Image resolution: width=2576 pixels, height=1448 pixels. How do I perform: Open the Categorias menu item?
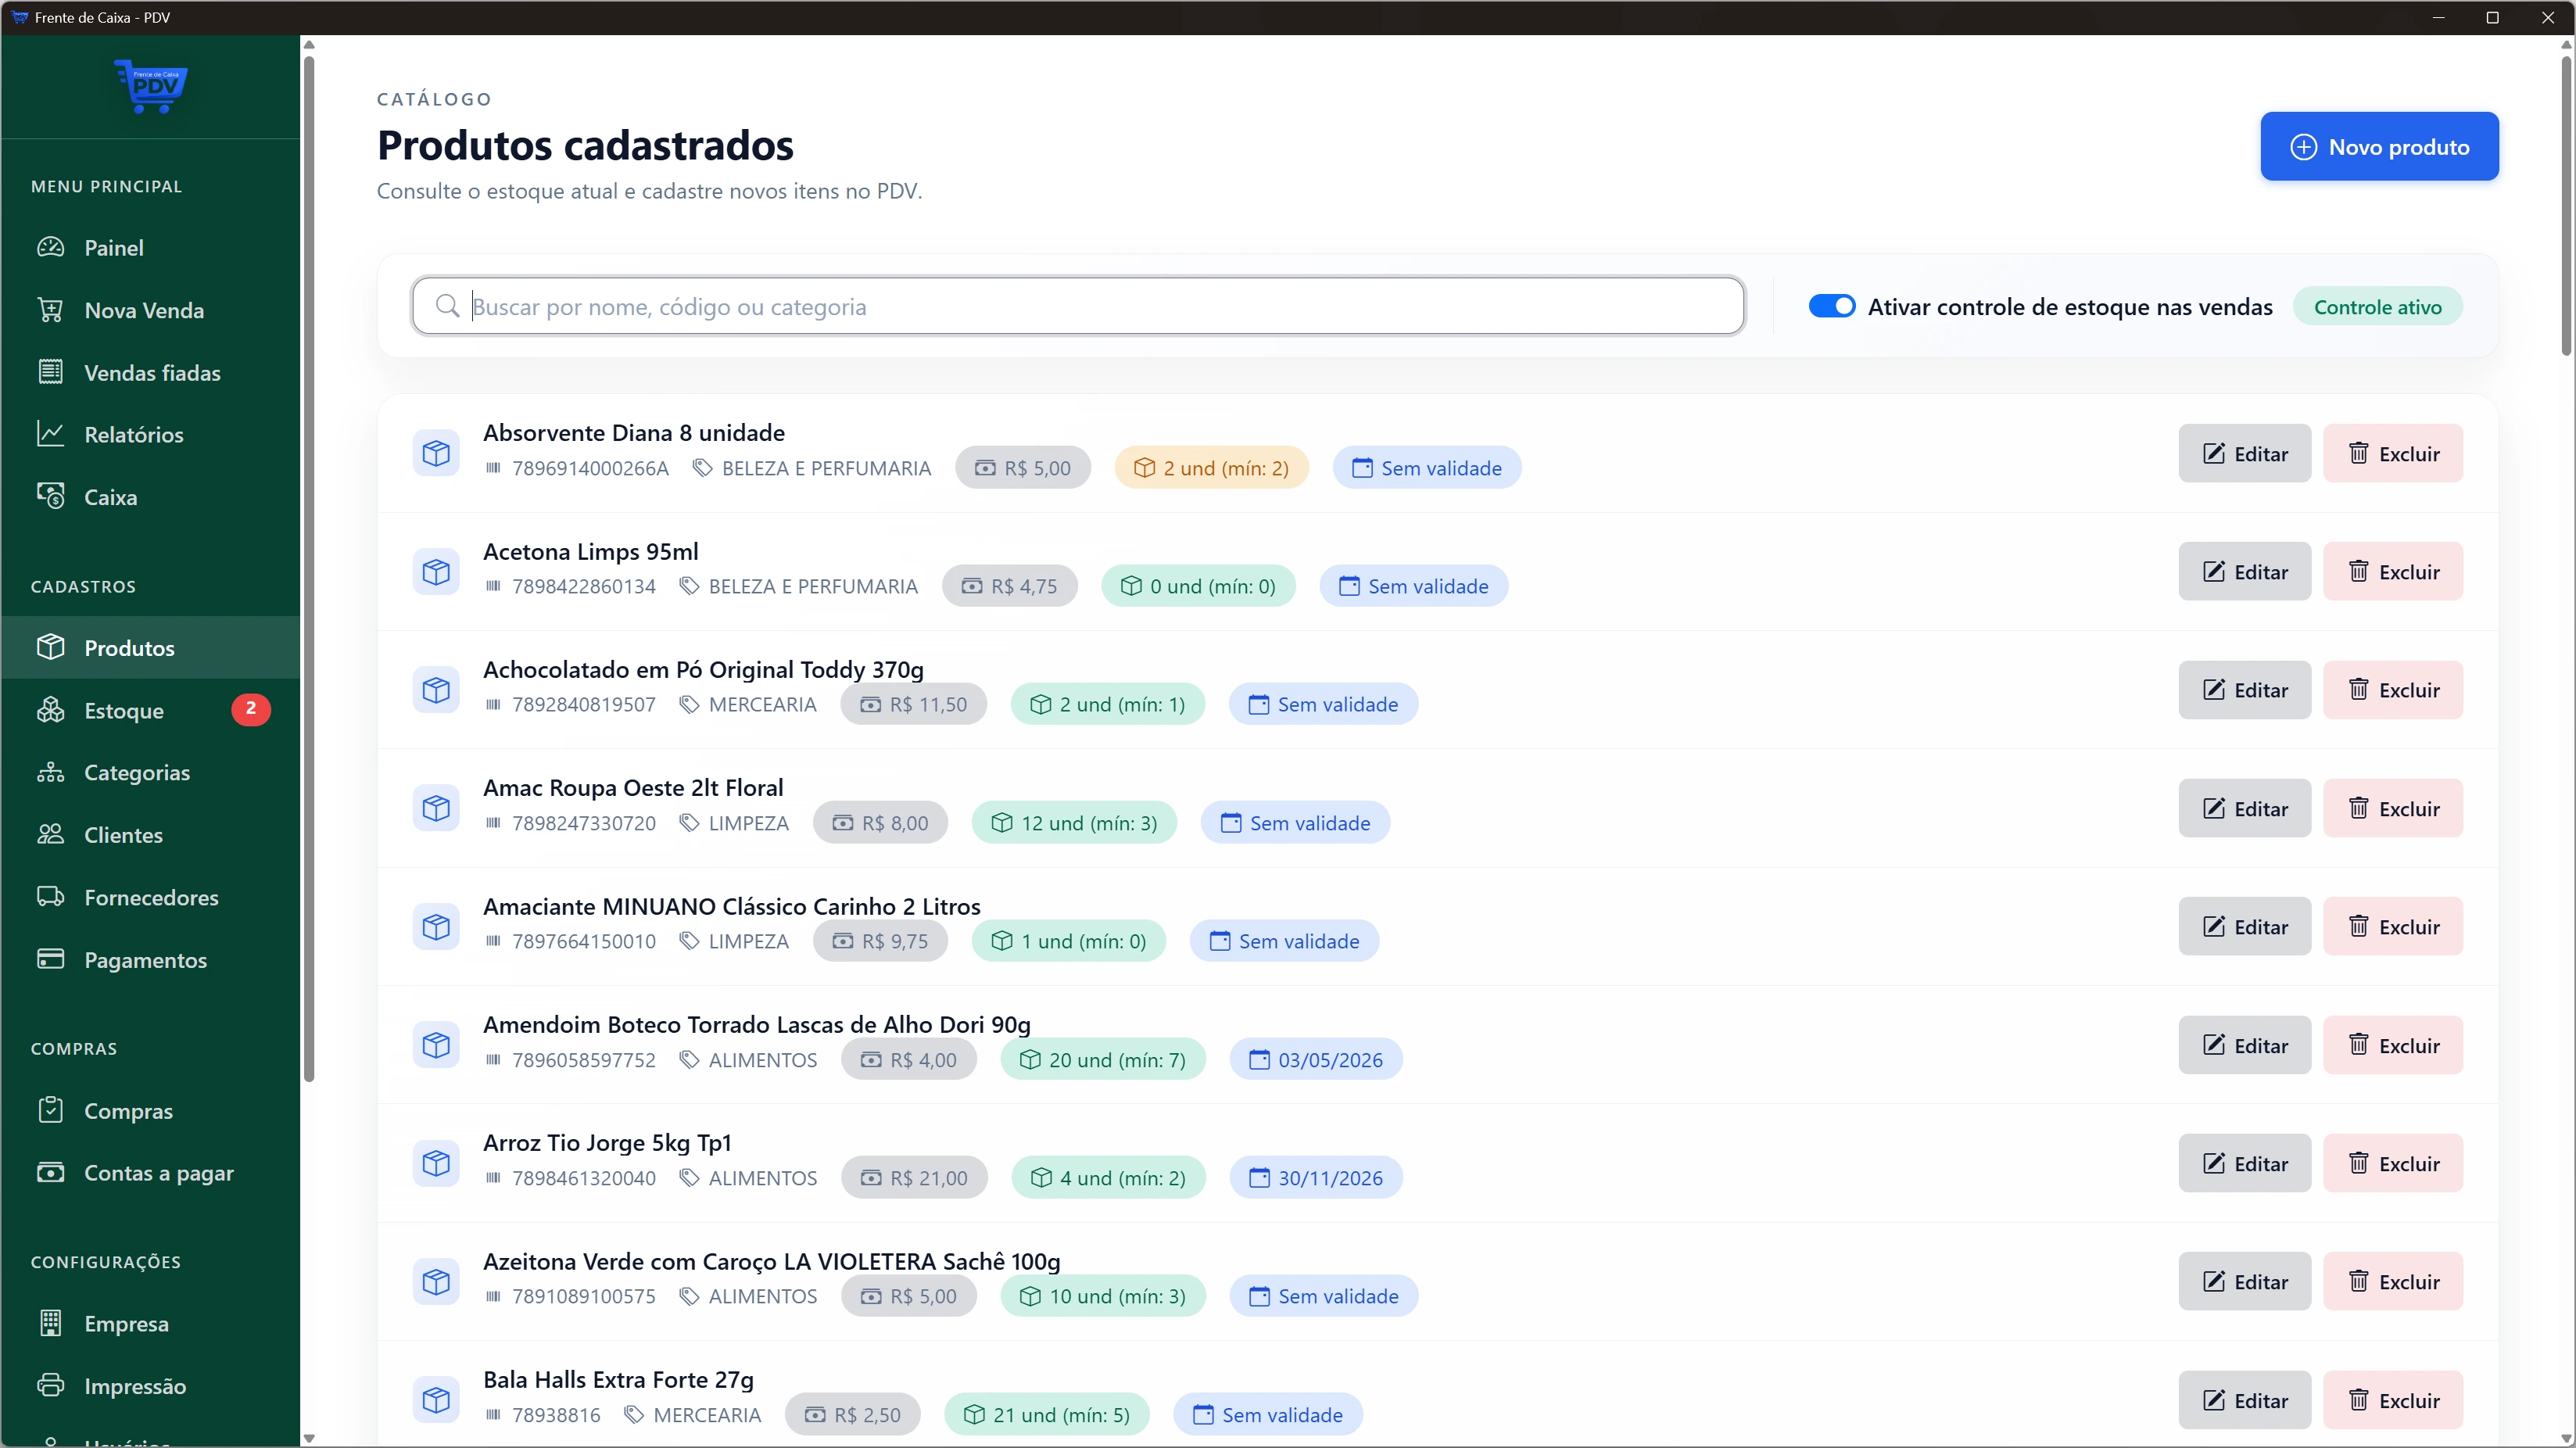[x=137, y=772]
